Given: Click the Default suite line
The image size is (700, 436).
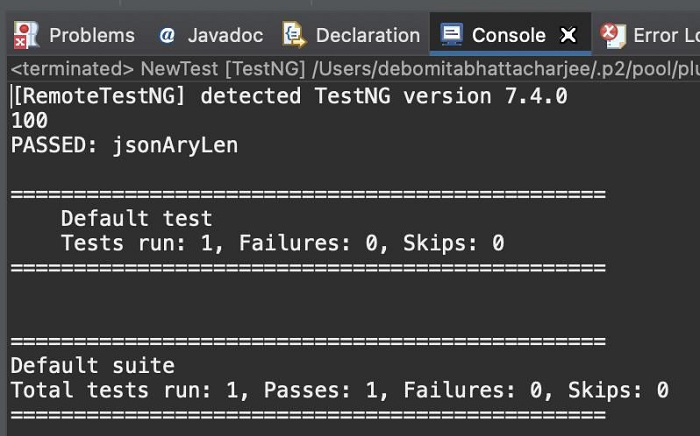Looking at the screenshot, I should point(92,365).
